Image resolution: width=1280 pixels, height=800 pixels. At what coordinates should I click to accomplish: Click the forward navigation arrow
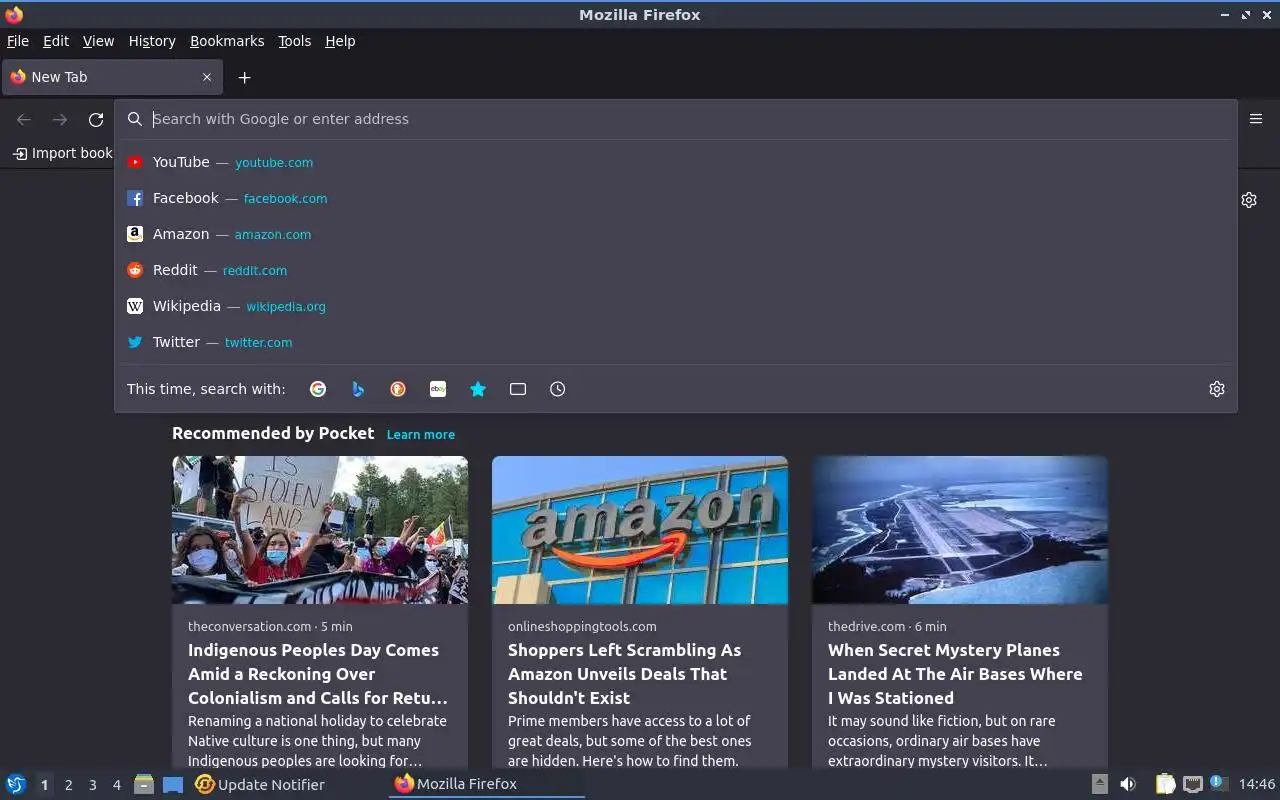point(60,120)
